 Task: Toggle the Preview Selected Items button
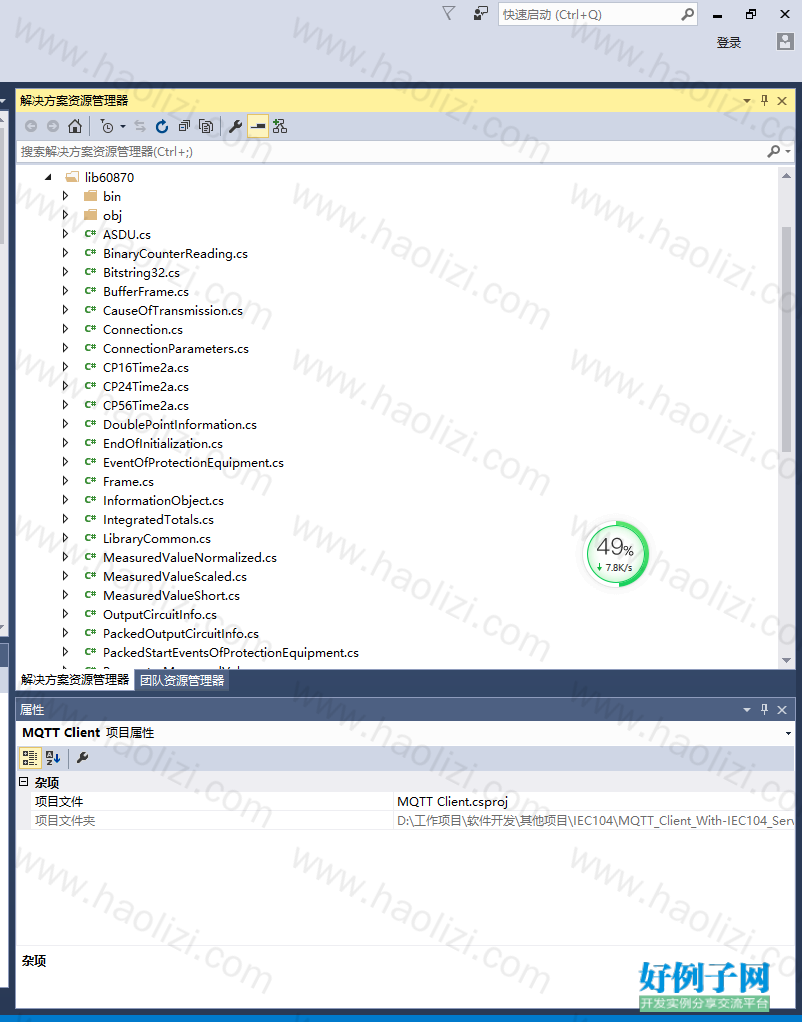[258, 126]
